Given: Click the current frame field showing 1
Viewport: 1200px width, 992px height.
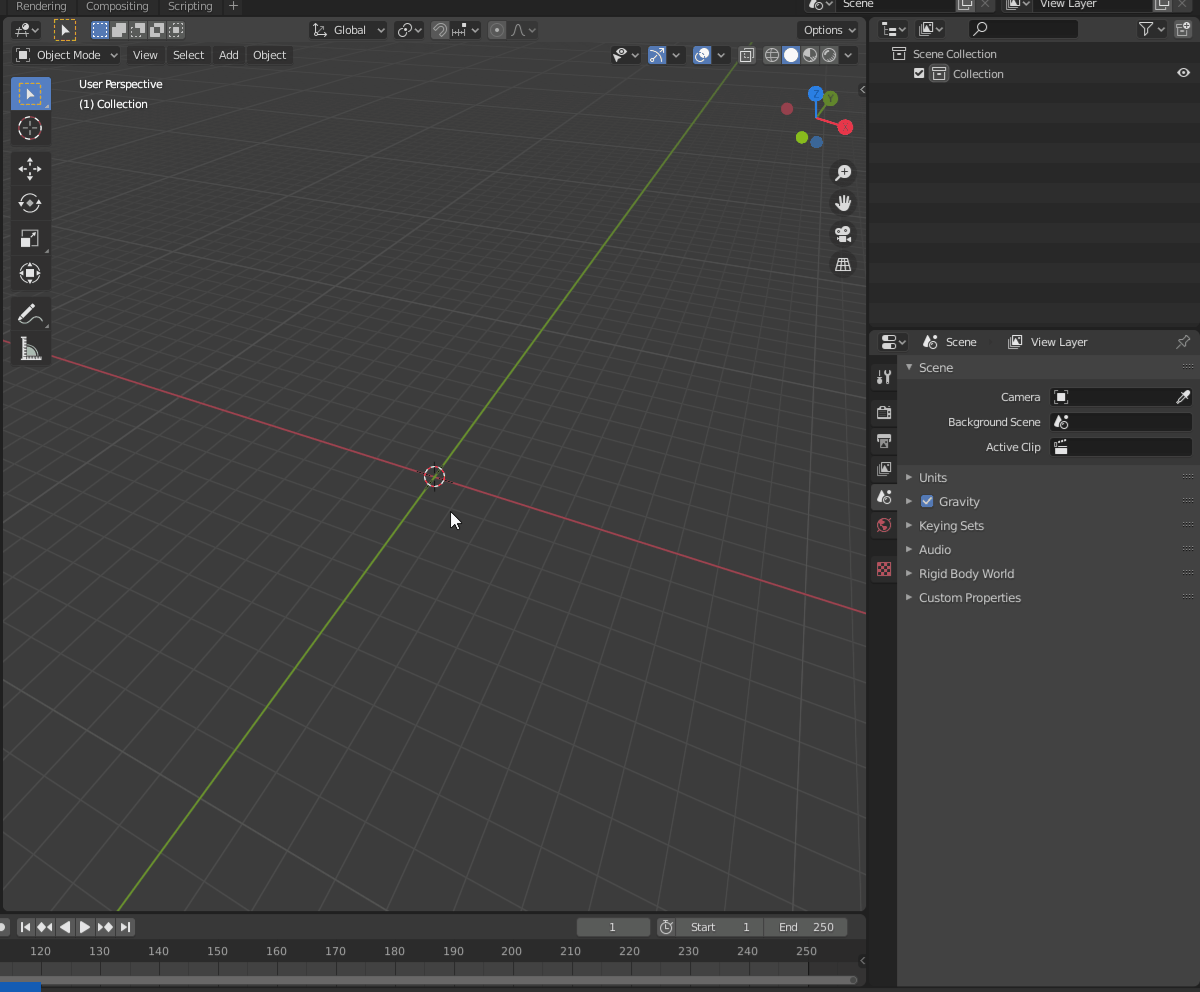Looking at the screenshot, I should [613, 927].
